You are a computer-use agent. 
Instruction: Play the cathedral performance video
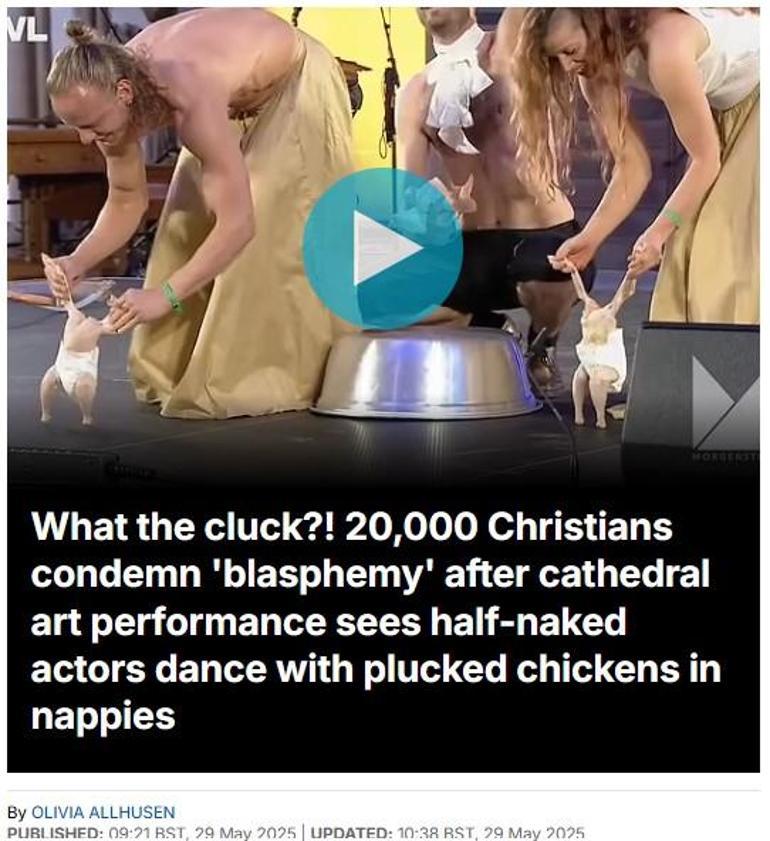tap(383, 248)
